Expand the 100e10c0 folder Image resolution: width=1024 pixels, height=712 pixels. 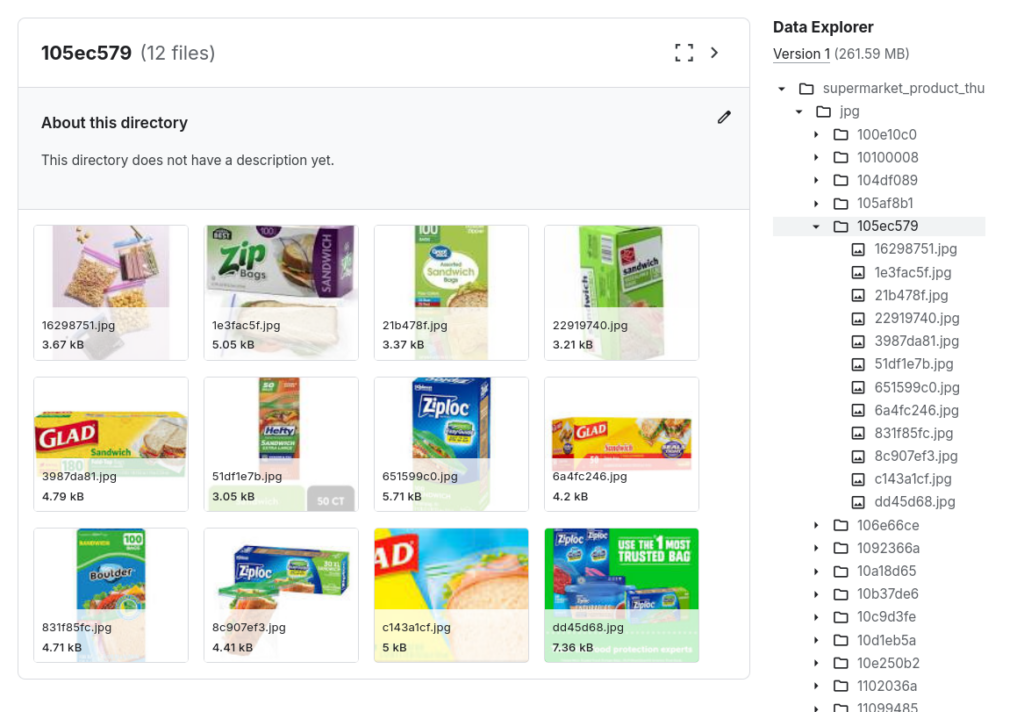[x=815, y=134]
